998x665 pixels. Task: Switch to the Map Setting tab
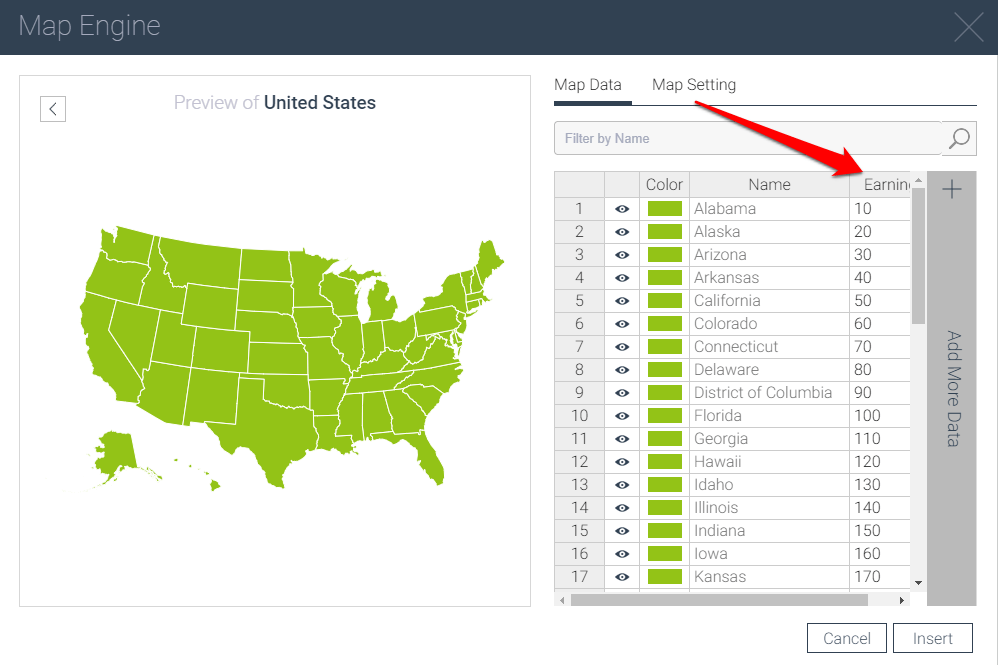click(x=694, y=85)
